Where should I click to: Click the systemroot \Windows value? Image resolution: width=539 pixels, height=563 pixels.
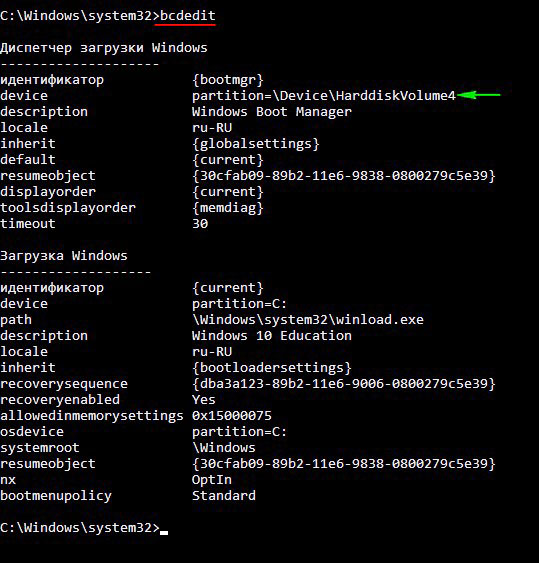pyautogui.click(x=224, y=447)
